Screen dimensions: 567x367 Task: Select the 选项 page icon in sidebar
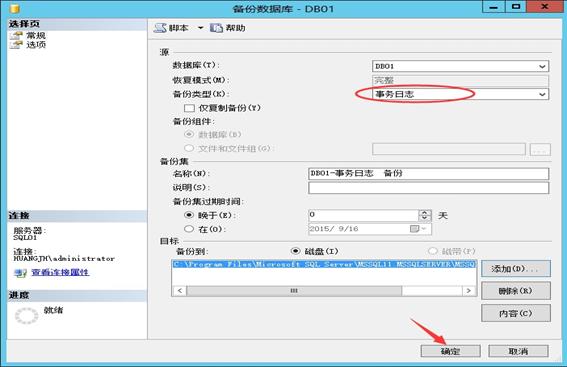pos(16,44)
